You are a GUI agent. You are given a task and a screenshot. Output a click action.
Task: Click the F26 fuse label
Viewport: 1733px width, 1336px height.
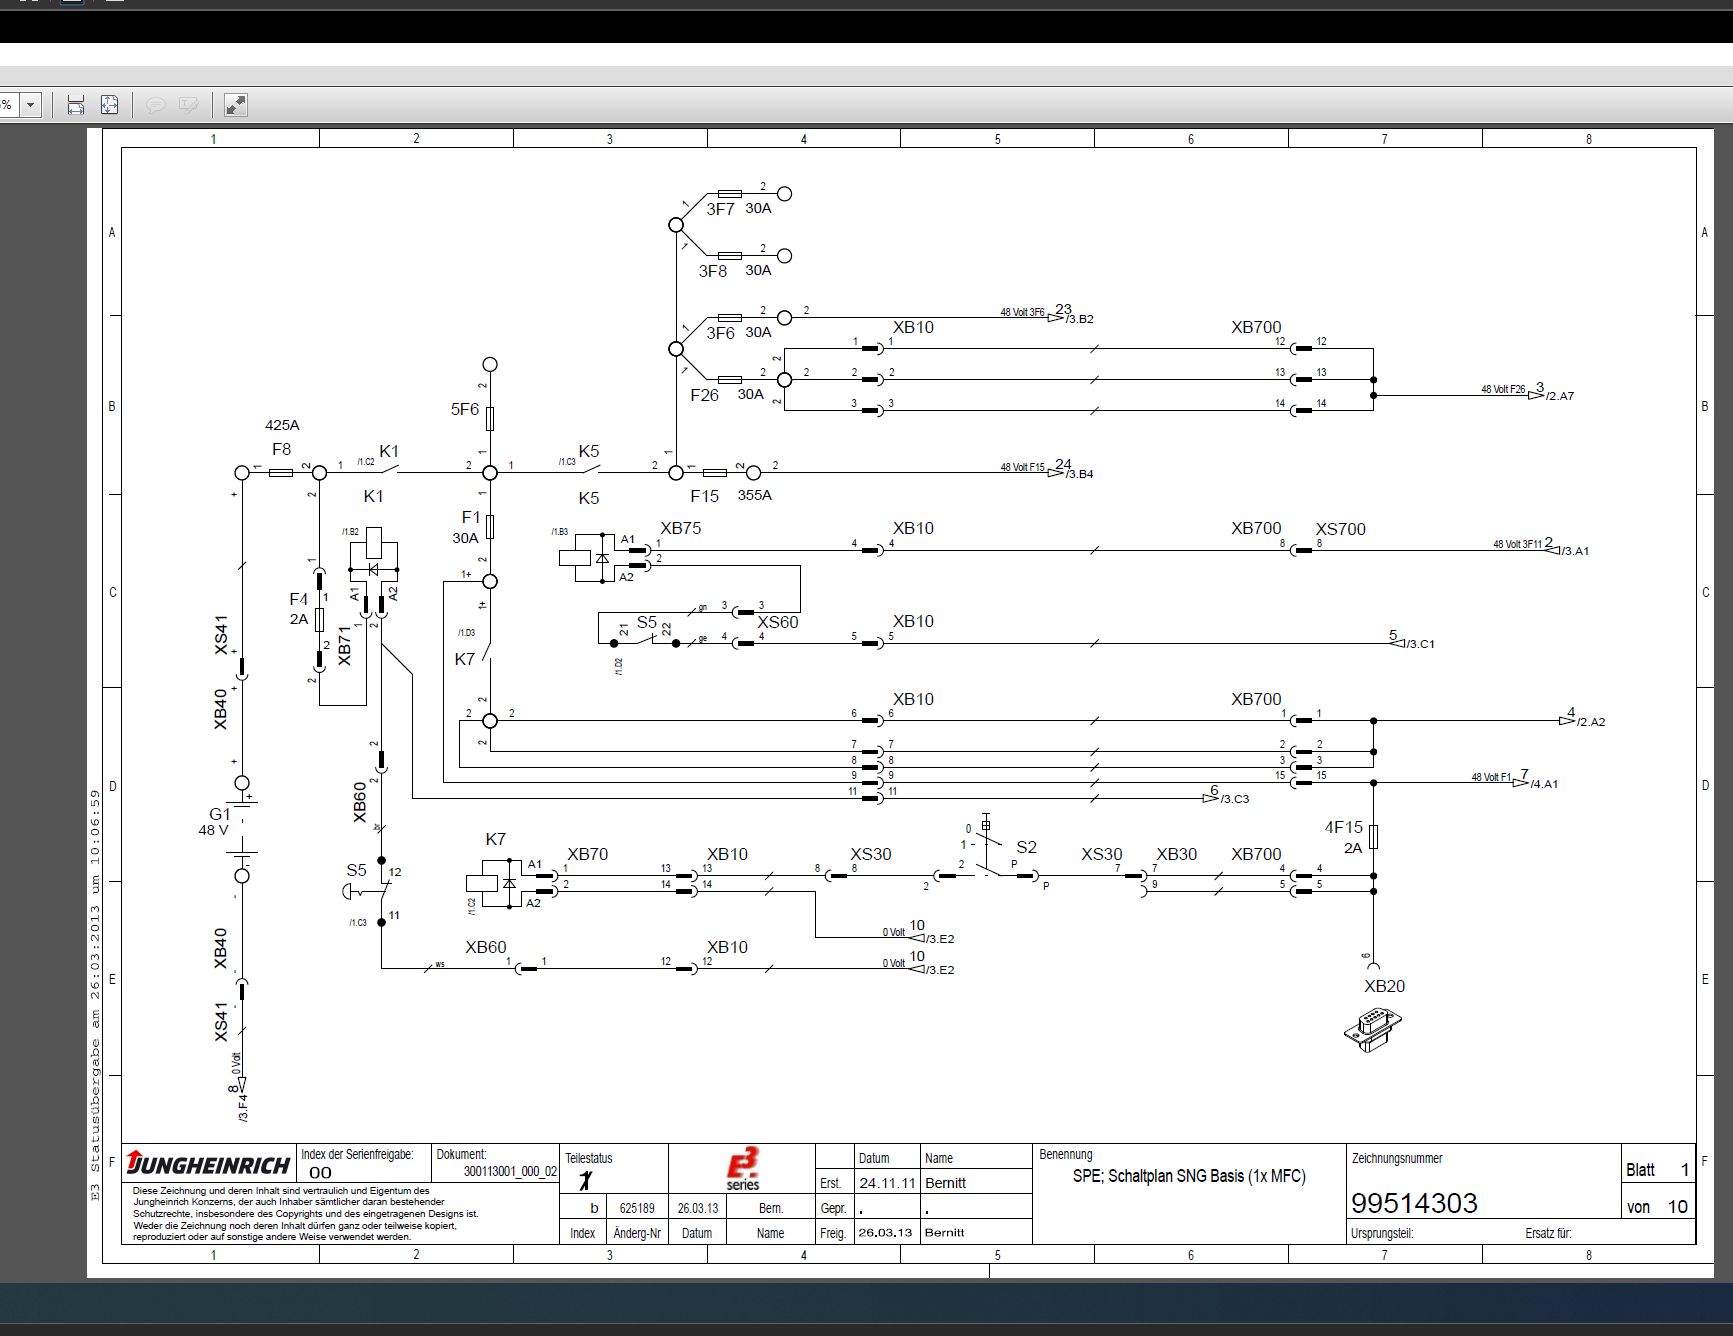click(704, 395)
